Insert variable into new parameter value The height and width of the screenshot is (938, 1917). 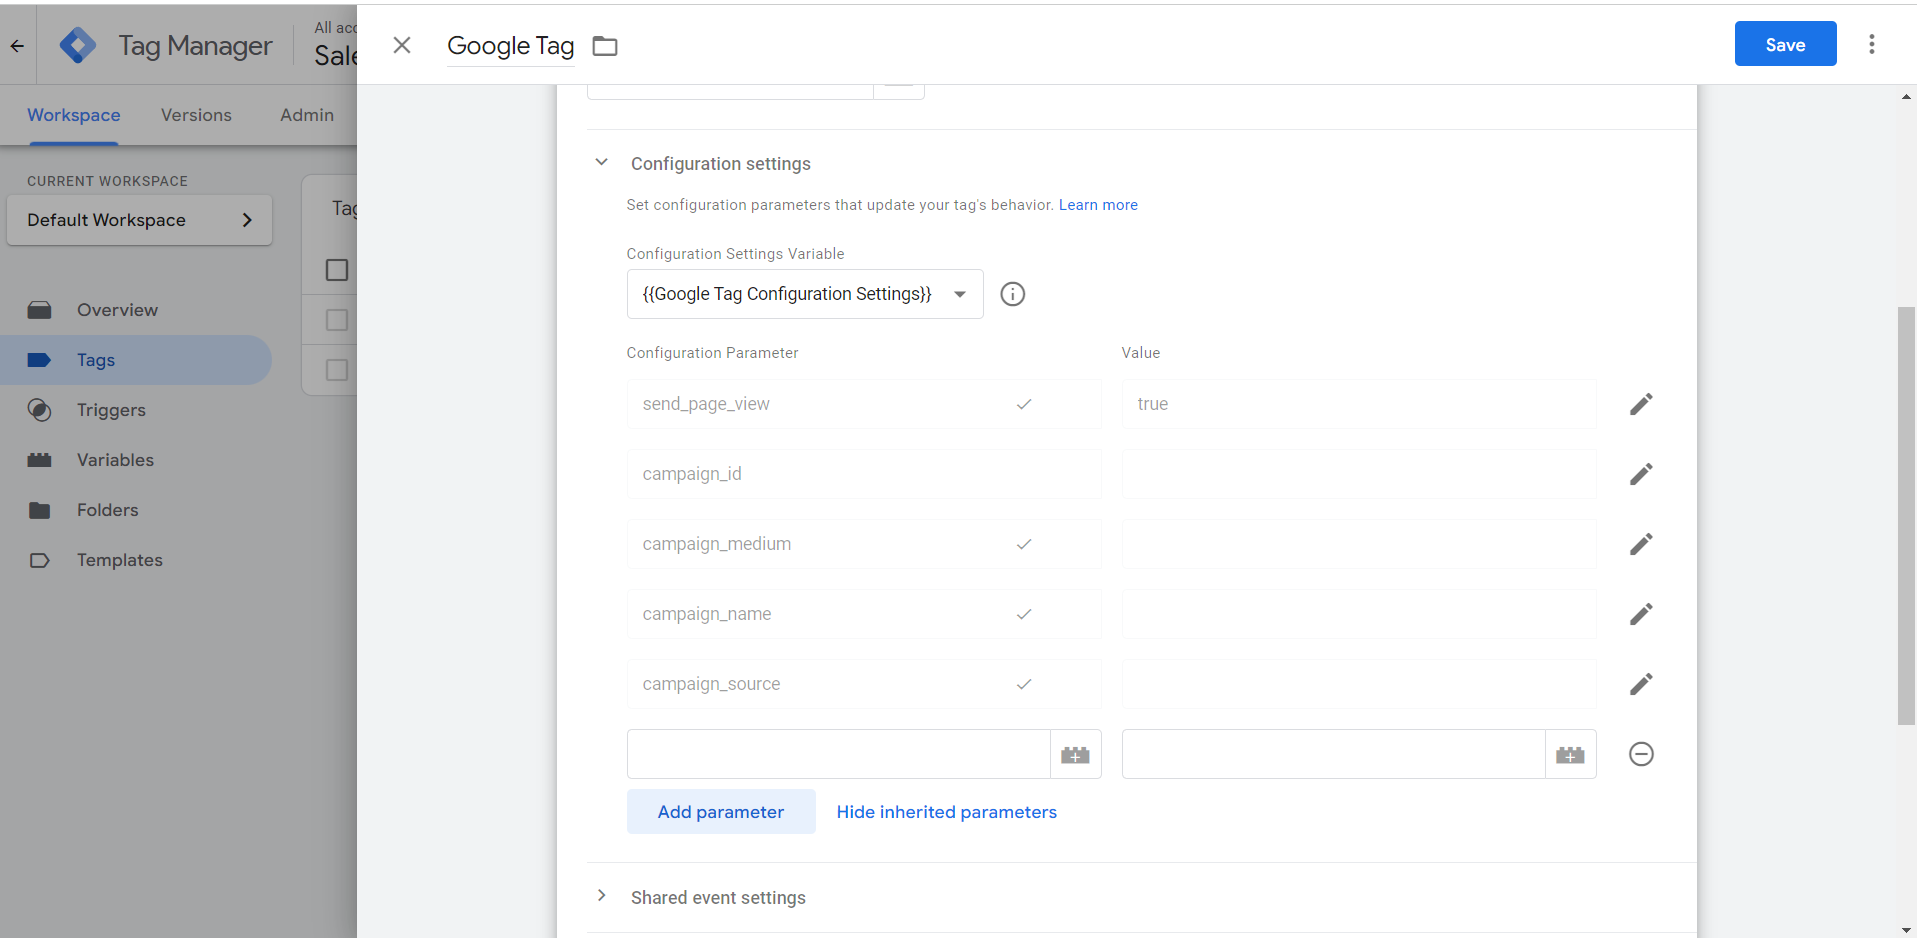pyautogui.click(x=1571, y=754)
